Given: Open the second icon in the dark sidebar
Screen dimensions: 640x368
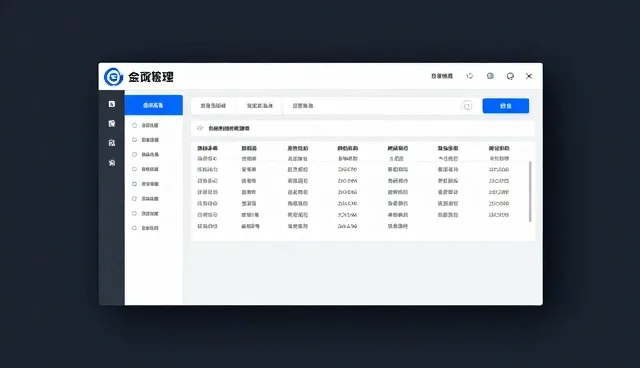Looking at the screenshot, I should (111, 124).
